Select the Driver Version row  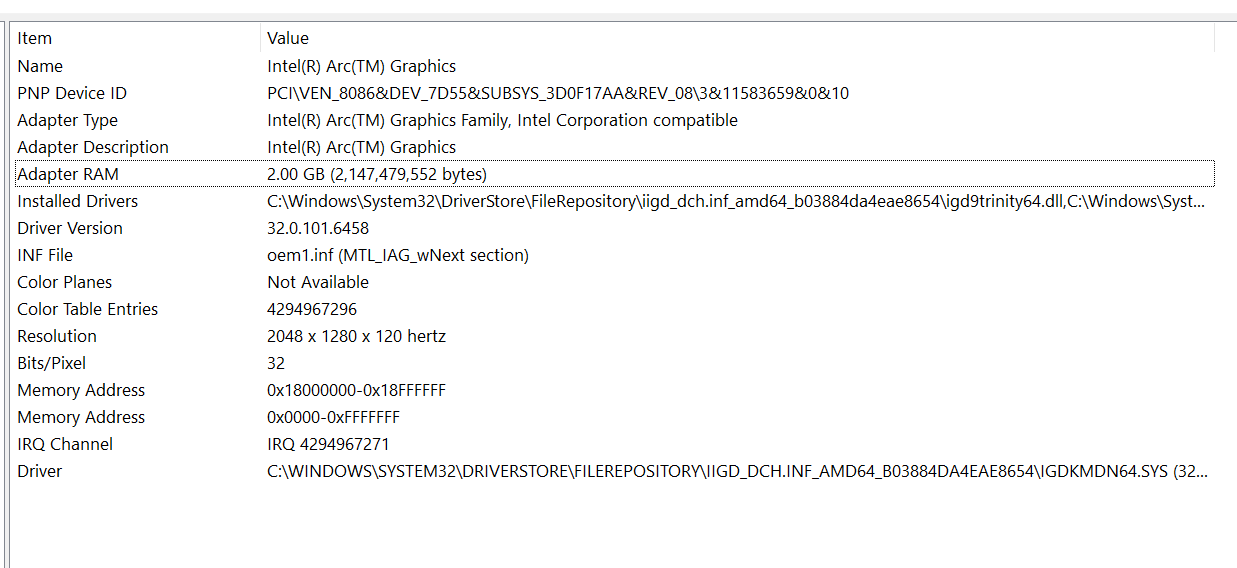70,228
